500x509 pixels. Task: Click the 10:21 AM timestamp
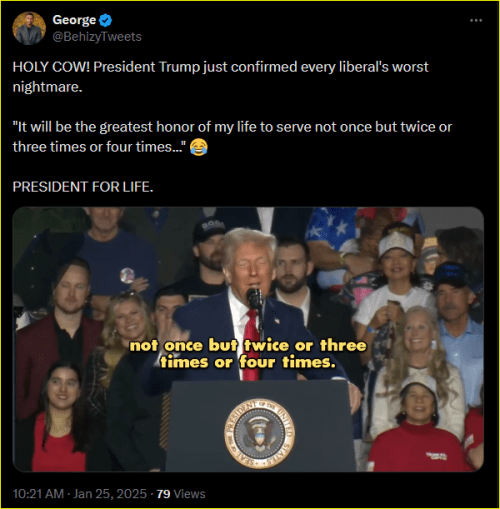click(x=38, y=494)
